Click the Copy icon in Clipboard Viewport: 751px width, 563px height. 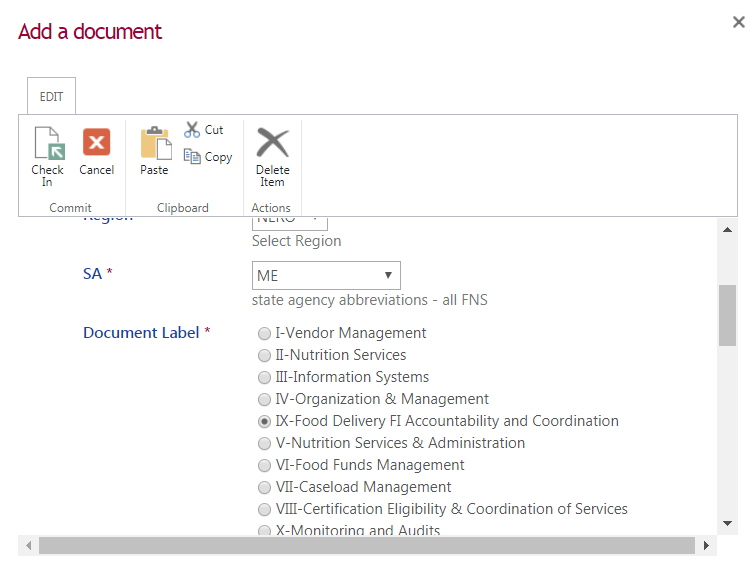pyautogui.click(x=193, y=156)
